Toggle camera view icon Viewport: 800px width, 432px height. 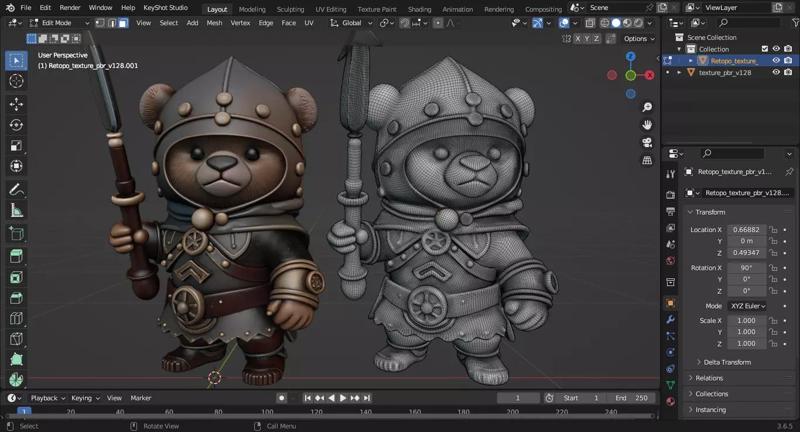pos(647,143)
